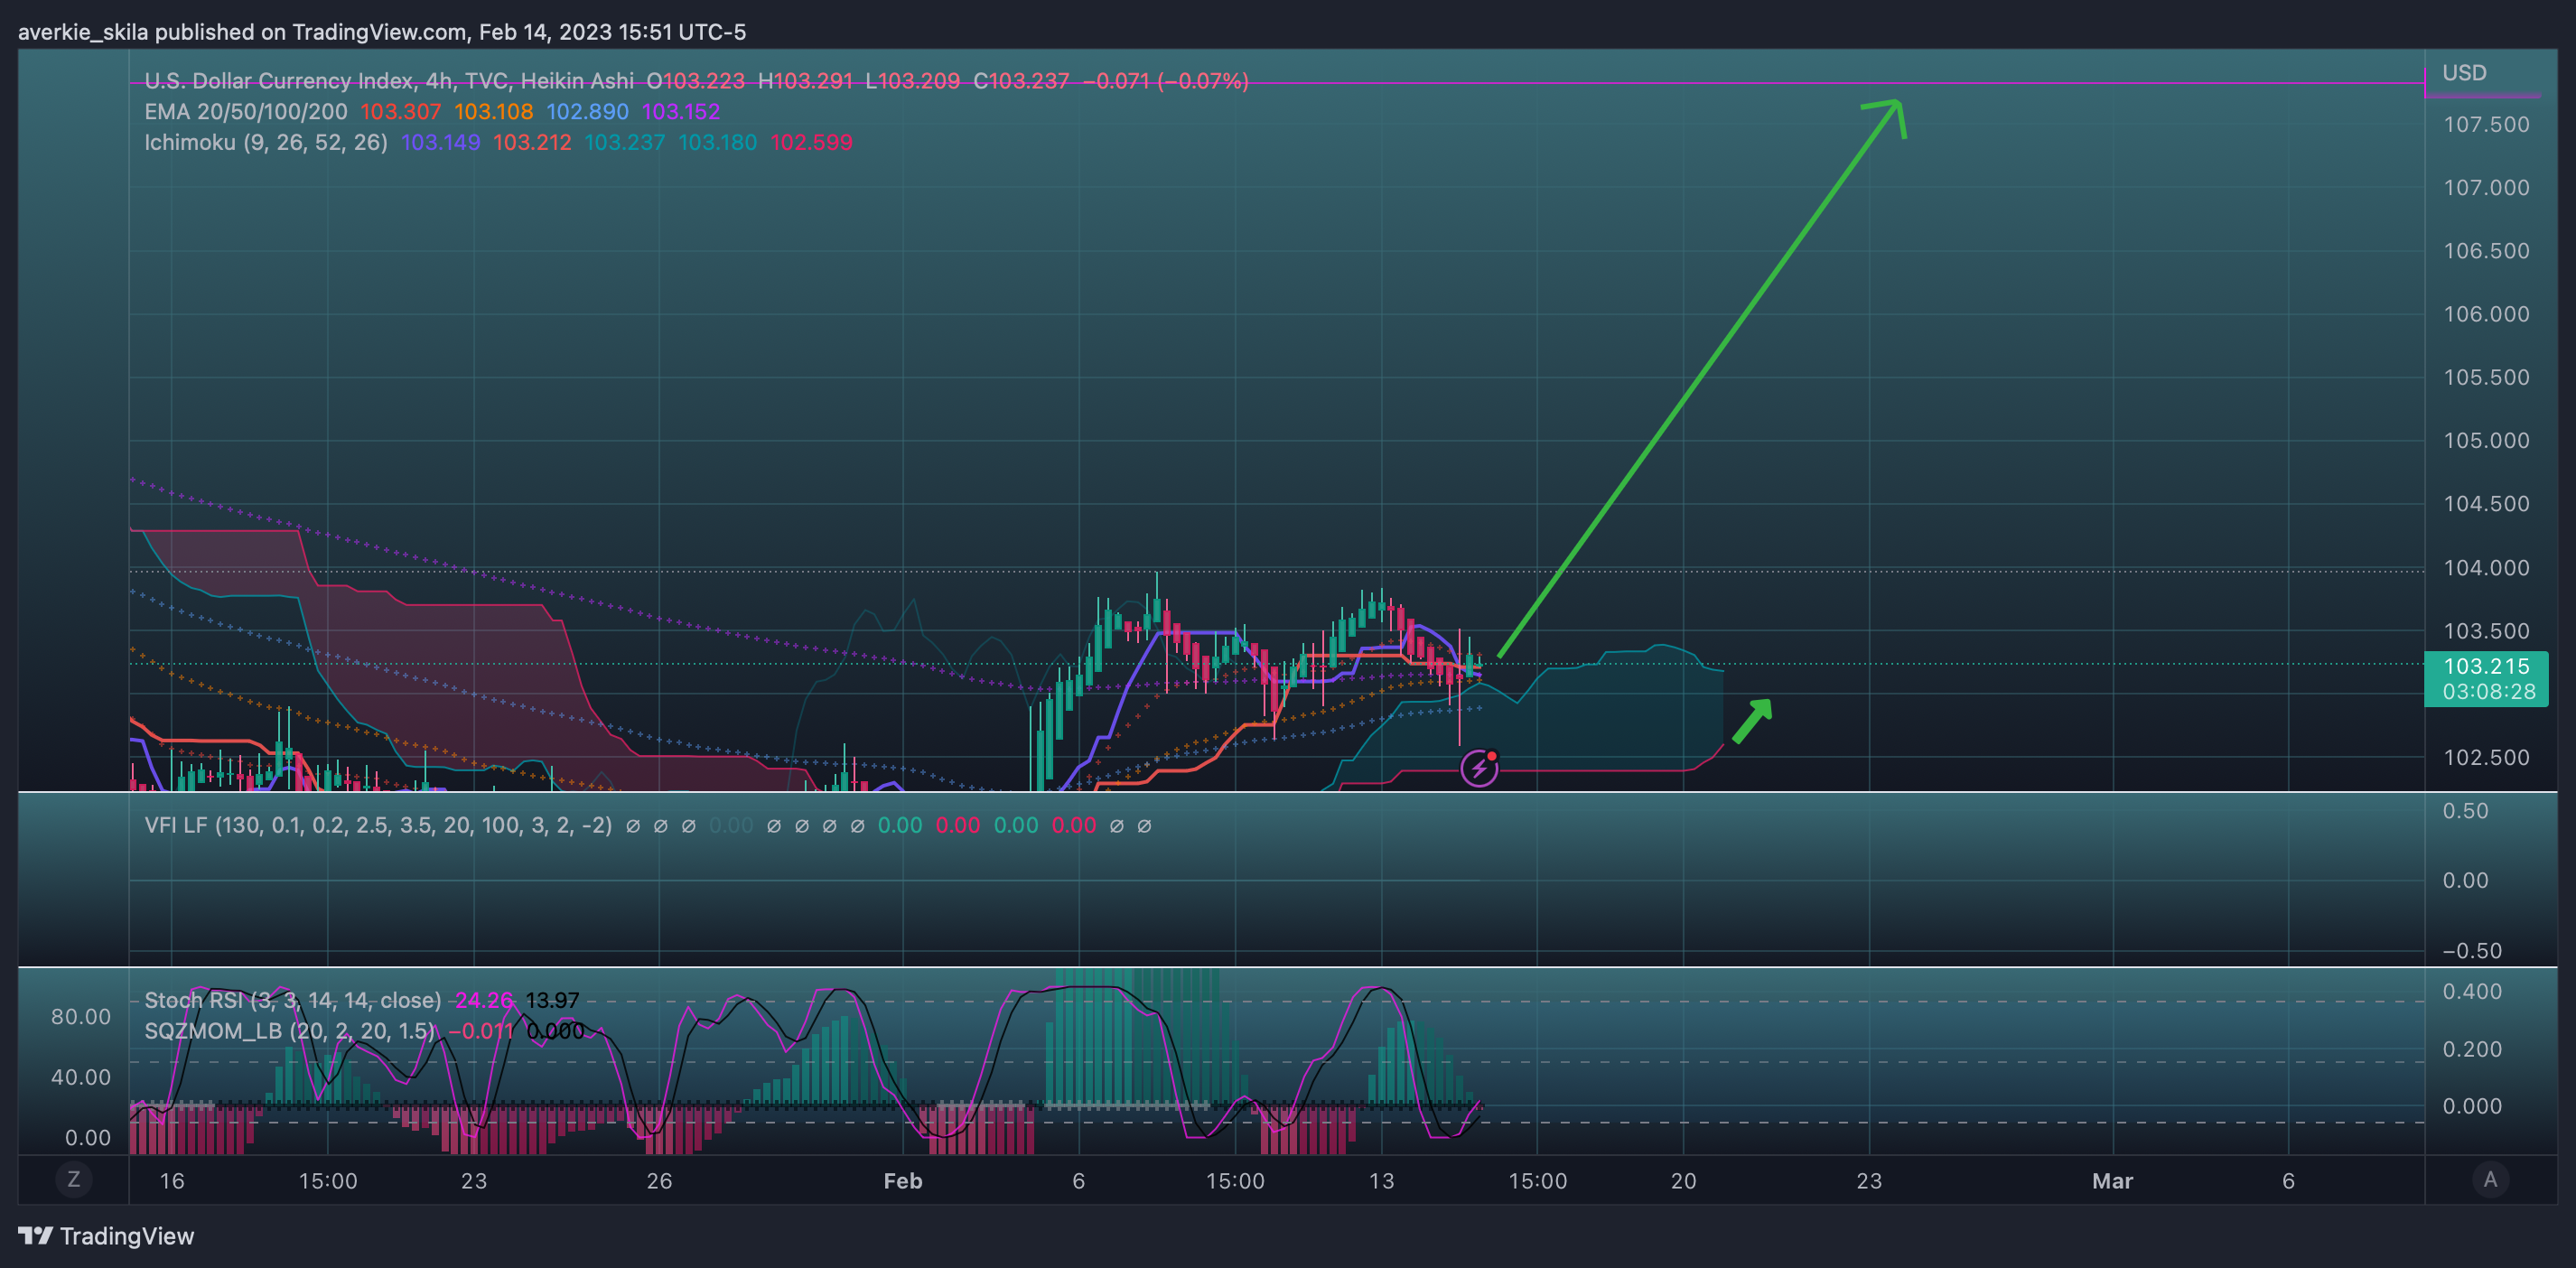Click the EMA 200 value 103.152
Viewport: 2576px width, 1268px height.
click(681, 112)
